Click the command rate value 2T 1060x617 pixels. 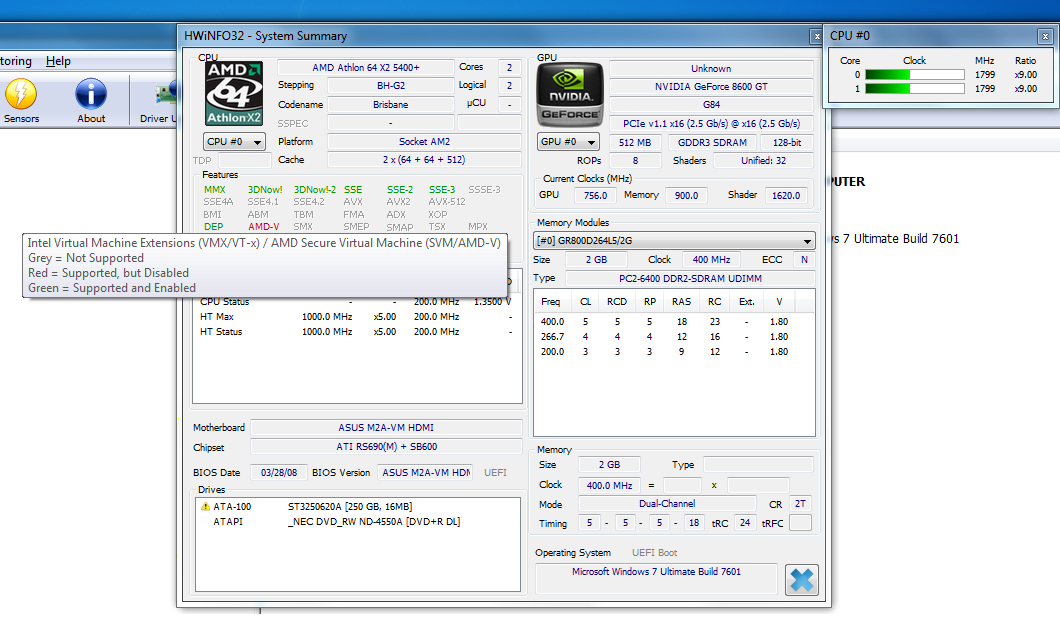[800, 503]
